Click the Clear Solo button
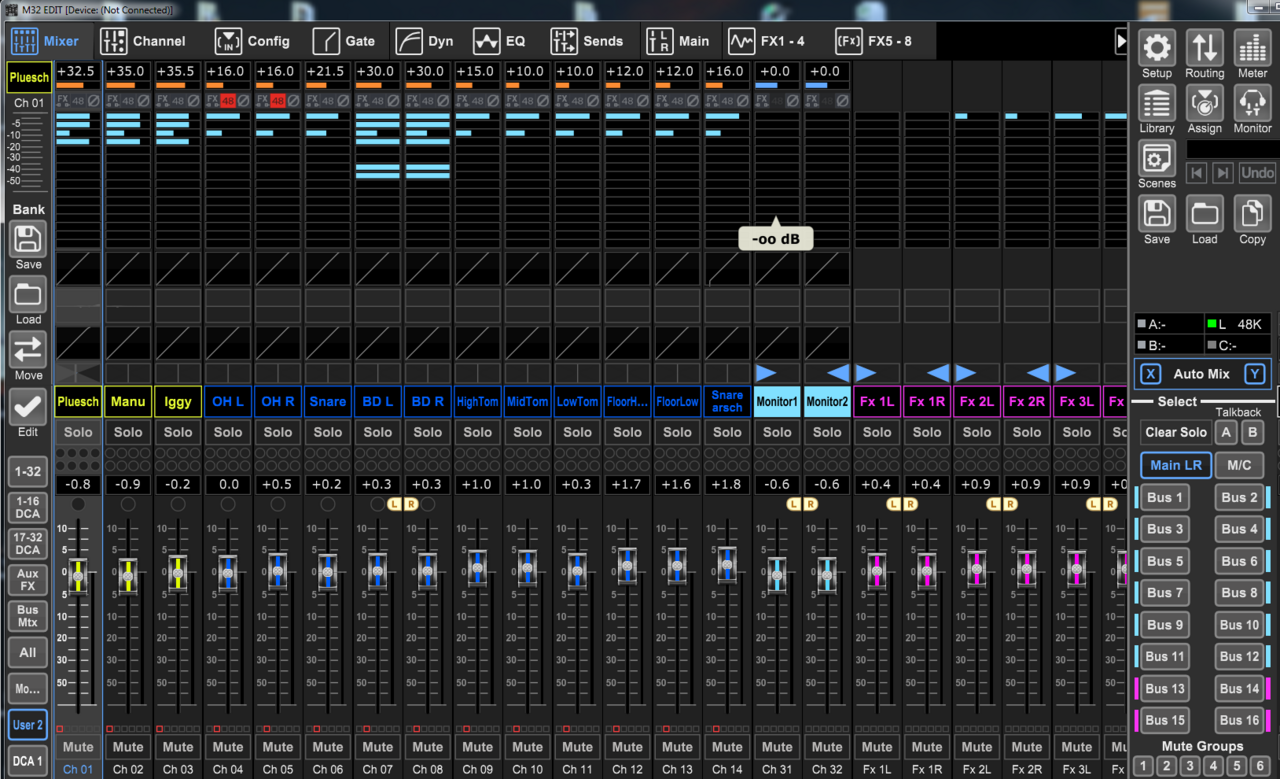 click(1176, 432)
